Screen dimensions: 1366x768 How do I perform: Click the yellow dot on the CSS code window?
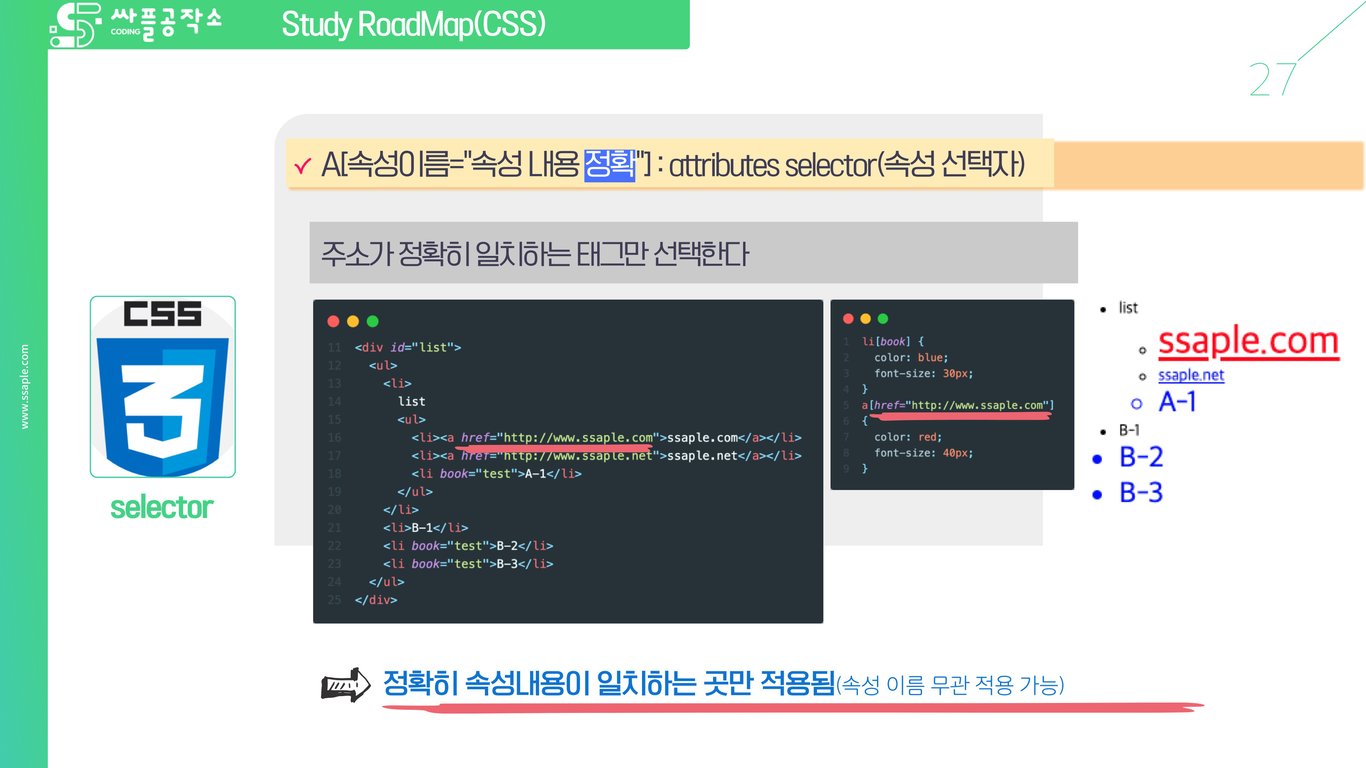pos(865,318)
